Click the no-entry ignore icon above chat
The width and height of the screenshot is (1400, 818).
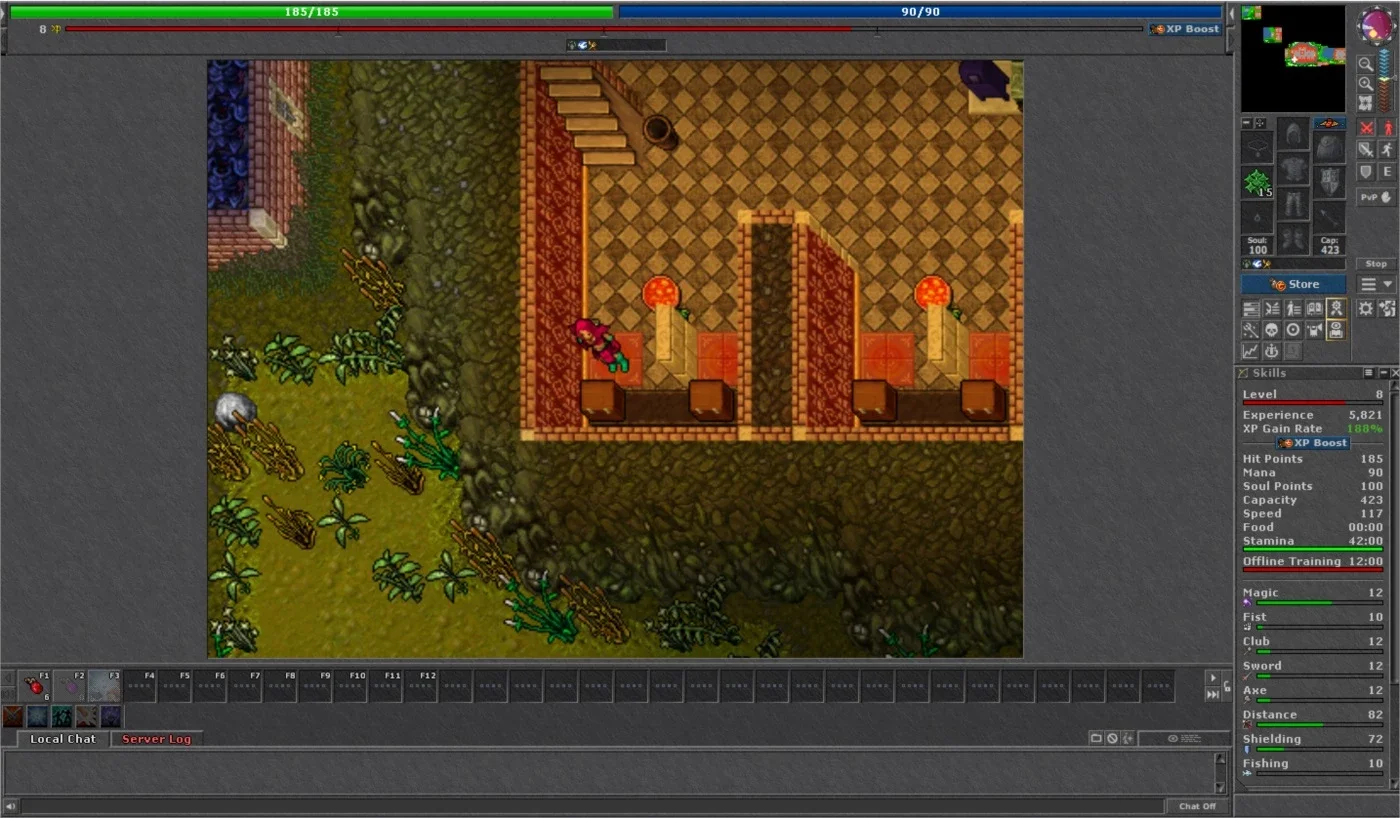[1112, 738]
